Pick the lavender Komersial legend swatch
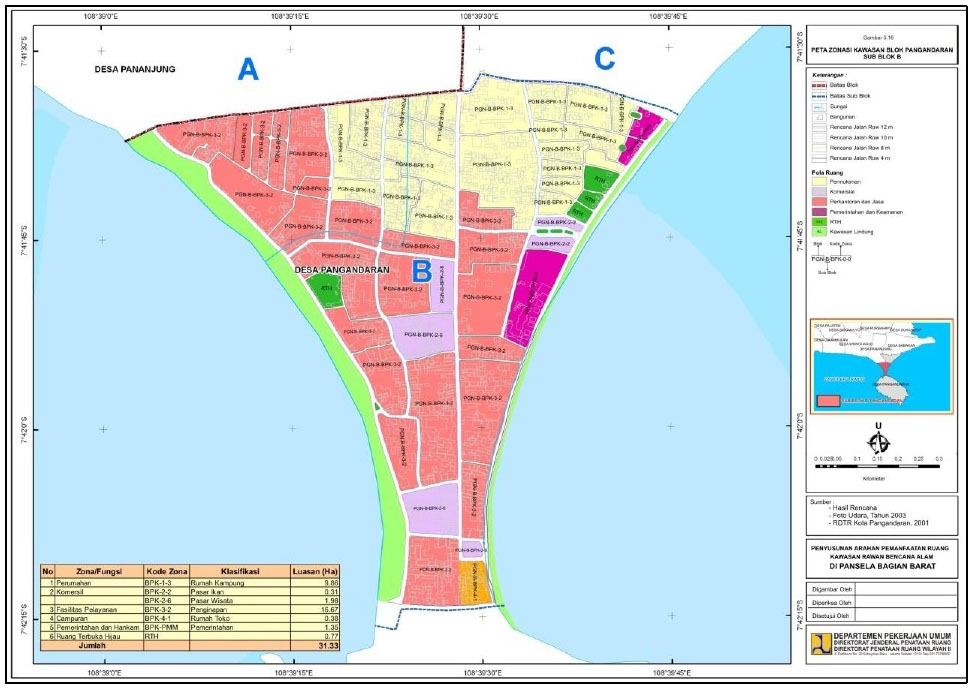Image resolution: width=971 pixels, height=688 pixels. (820, 192)
